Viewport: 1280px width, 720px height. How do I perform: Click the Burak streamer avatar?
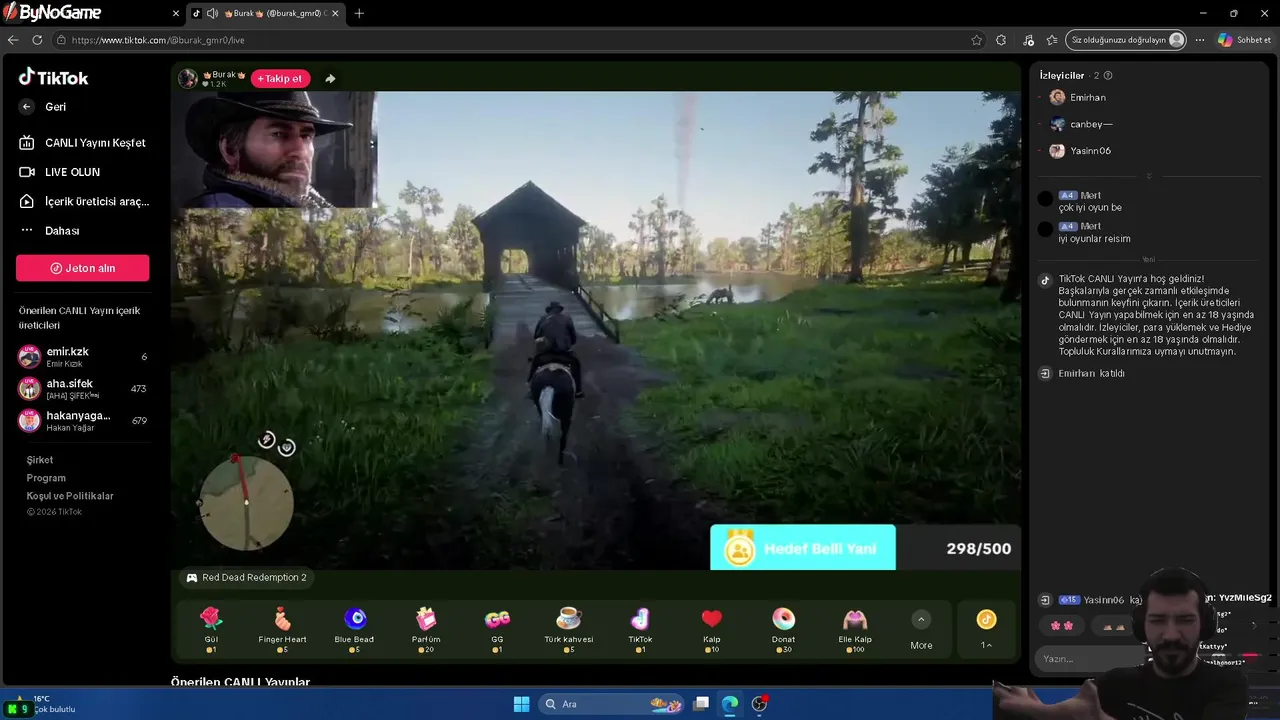188,78
